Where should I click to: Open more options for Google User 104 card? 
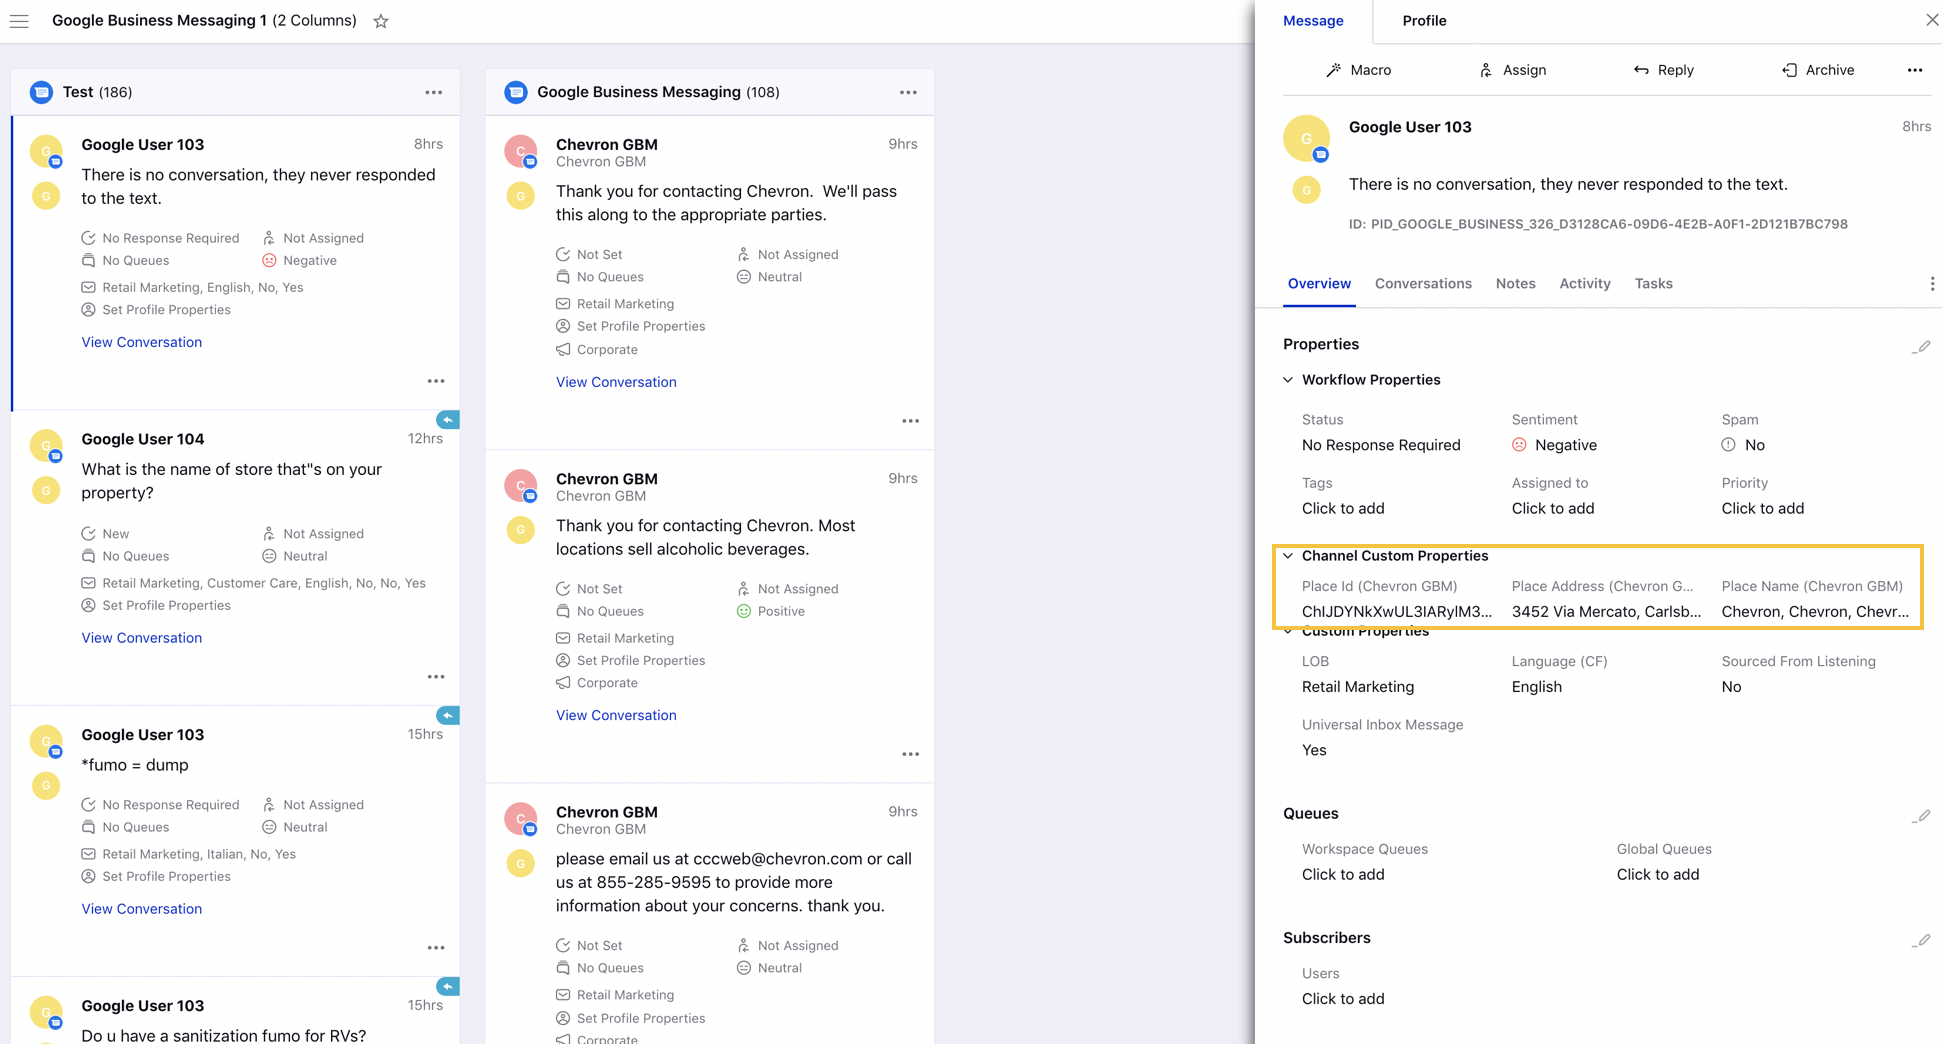click(436, 677)
